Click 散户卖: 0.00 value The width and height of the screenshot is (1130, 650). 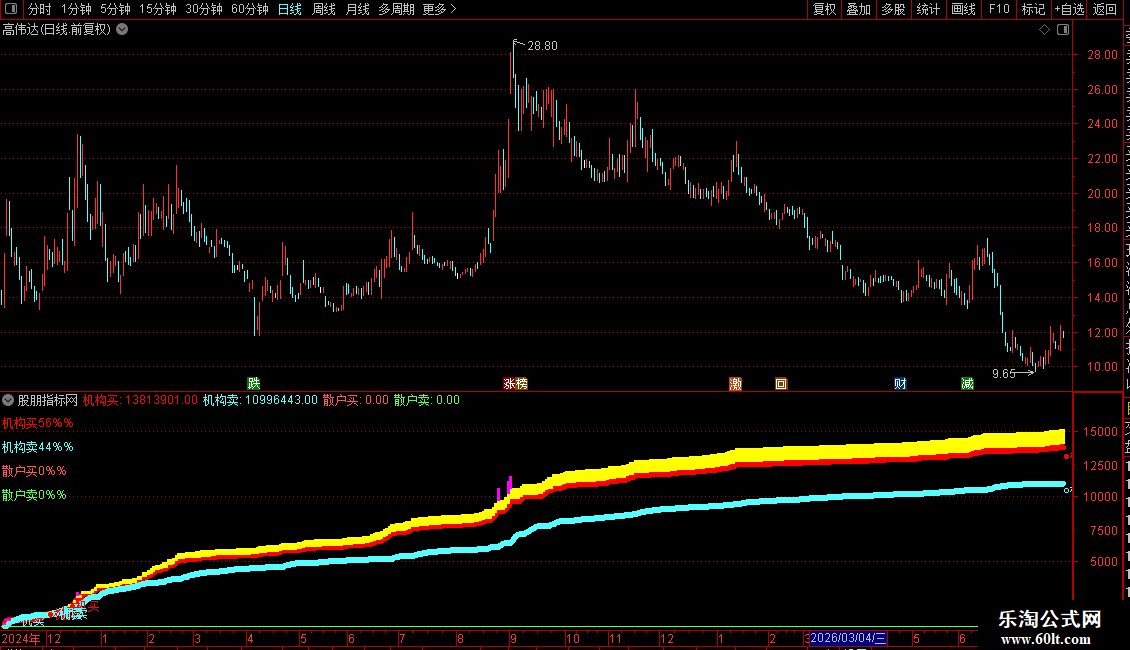(427, 400)
